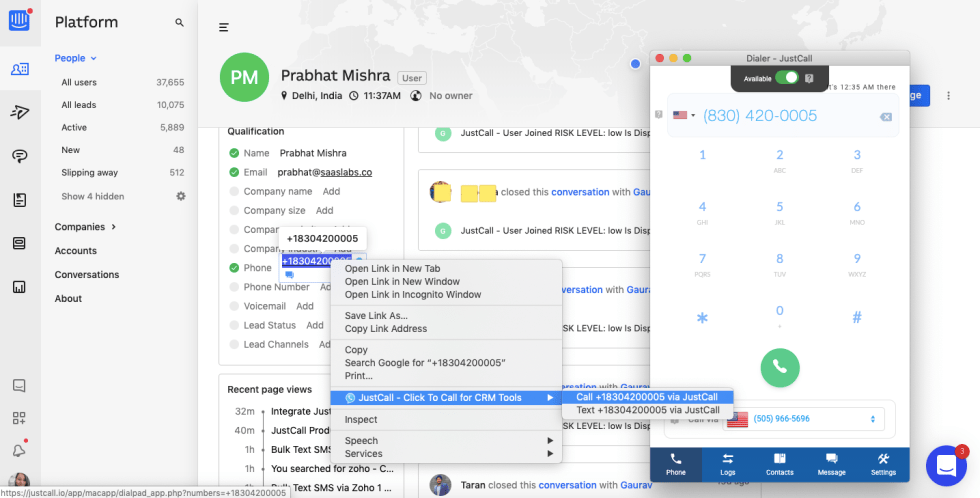Show 4 hidden segments
The width and height of the screenshot is (980, 498).
pyautogui.click(x=92, y=196)
